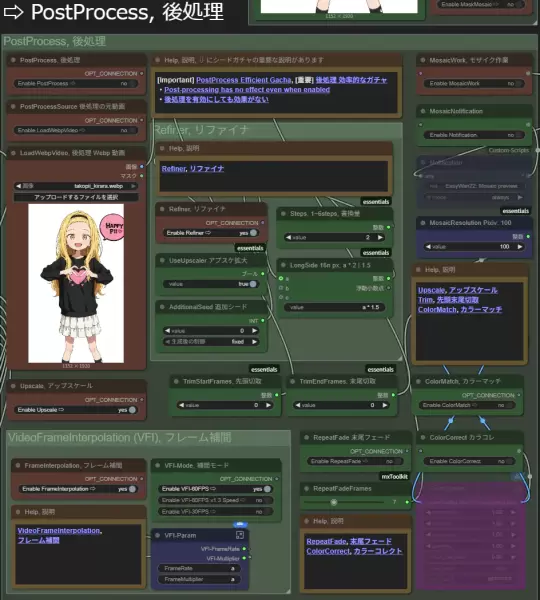This screenshot has width=540, height=600.
Task: Open the VFI-Param subgraph icon
Action: [x=240, y=535]
